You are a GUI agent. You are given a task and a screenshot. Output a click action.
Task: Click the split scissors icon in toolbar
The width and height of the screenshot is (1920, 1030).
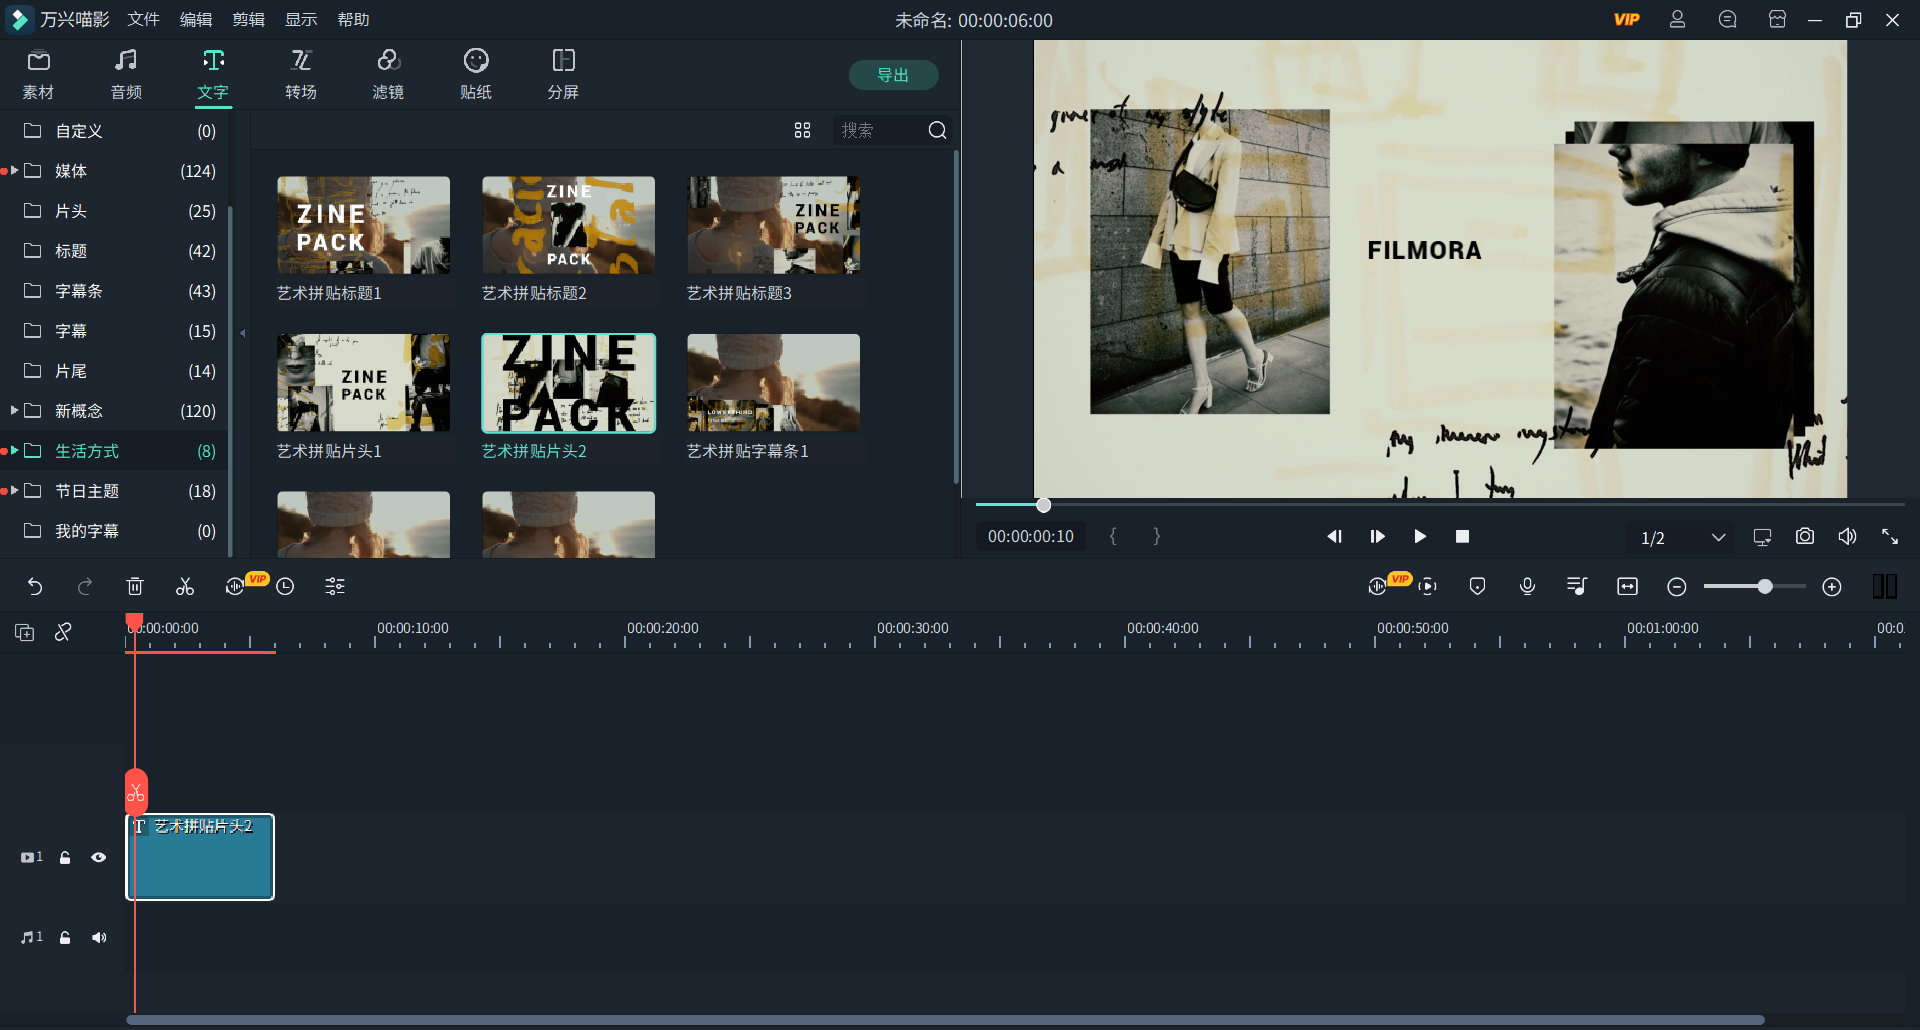(x=185, y=587)
